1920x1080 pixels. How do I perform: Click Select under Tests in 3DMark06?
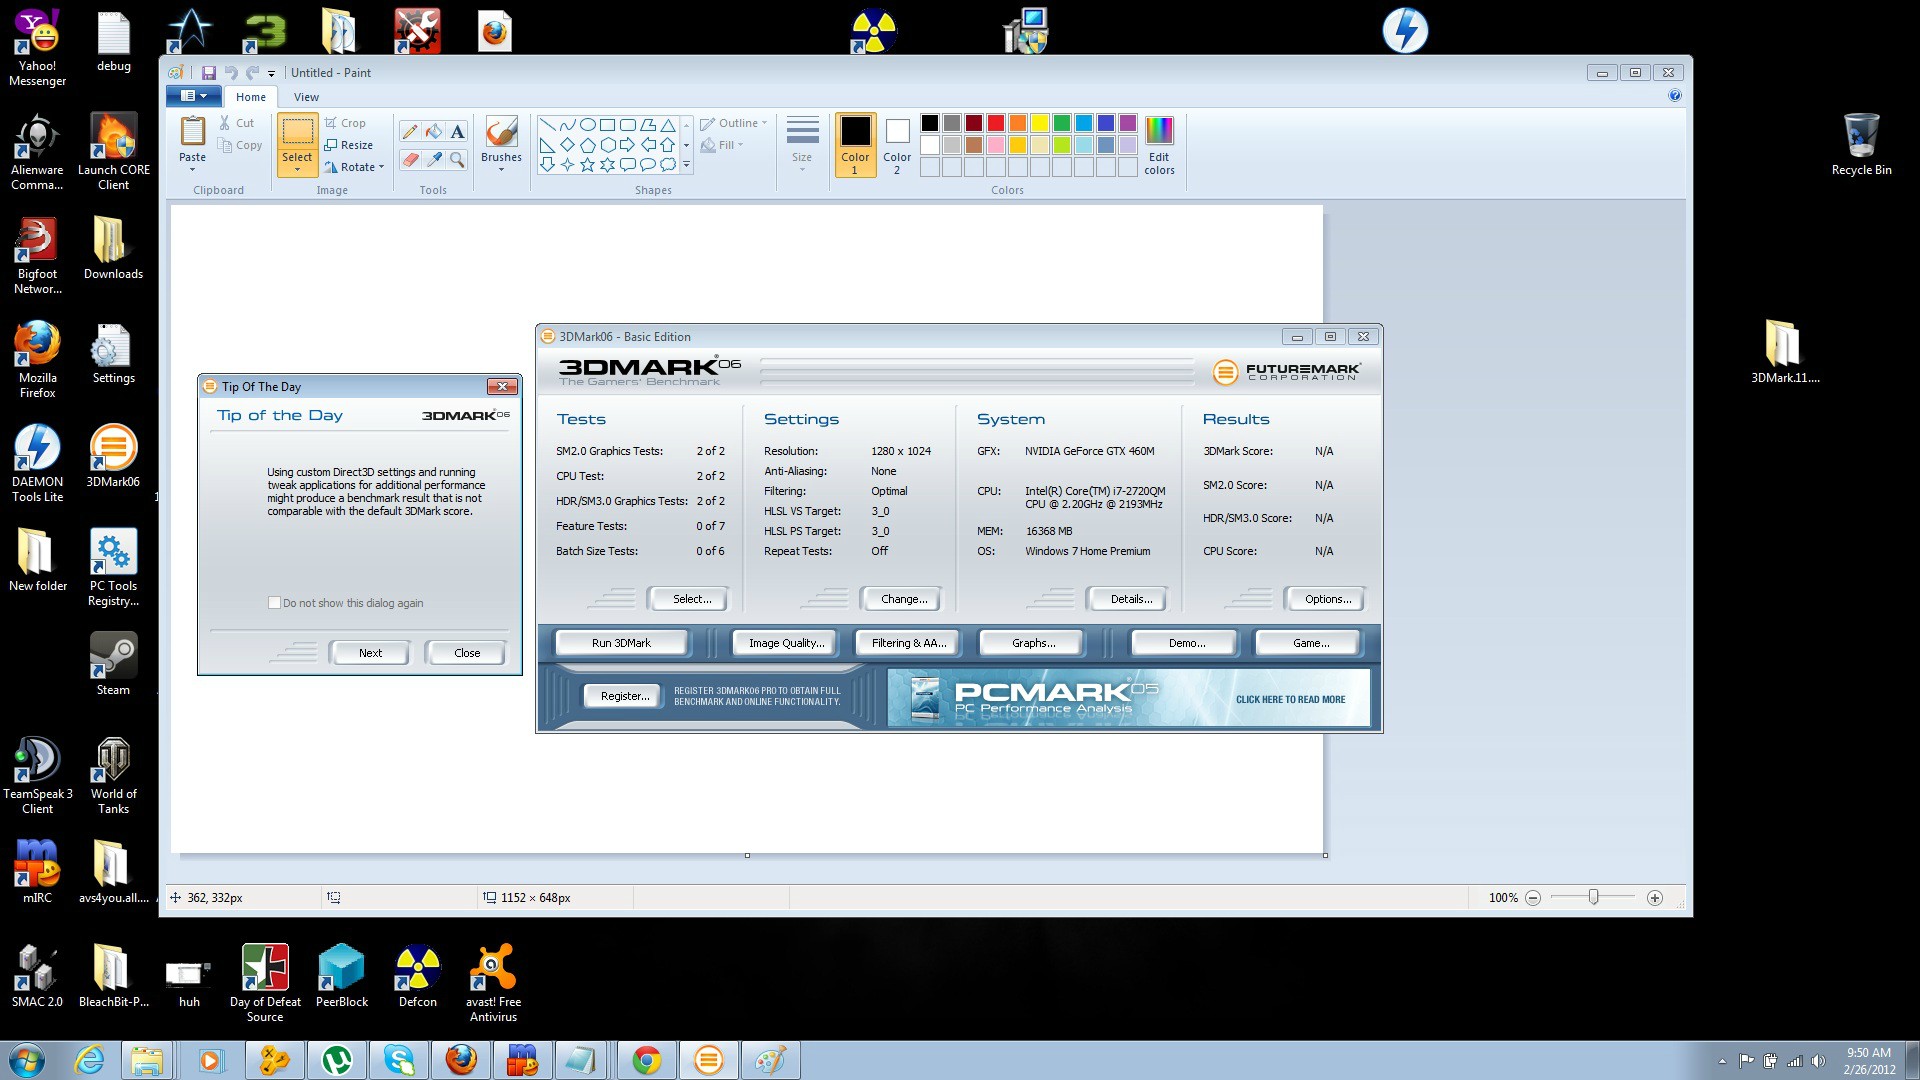coord(691,599)
